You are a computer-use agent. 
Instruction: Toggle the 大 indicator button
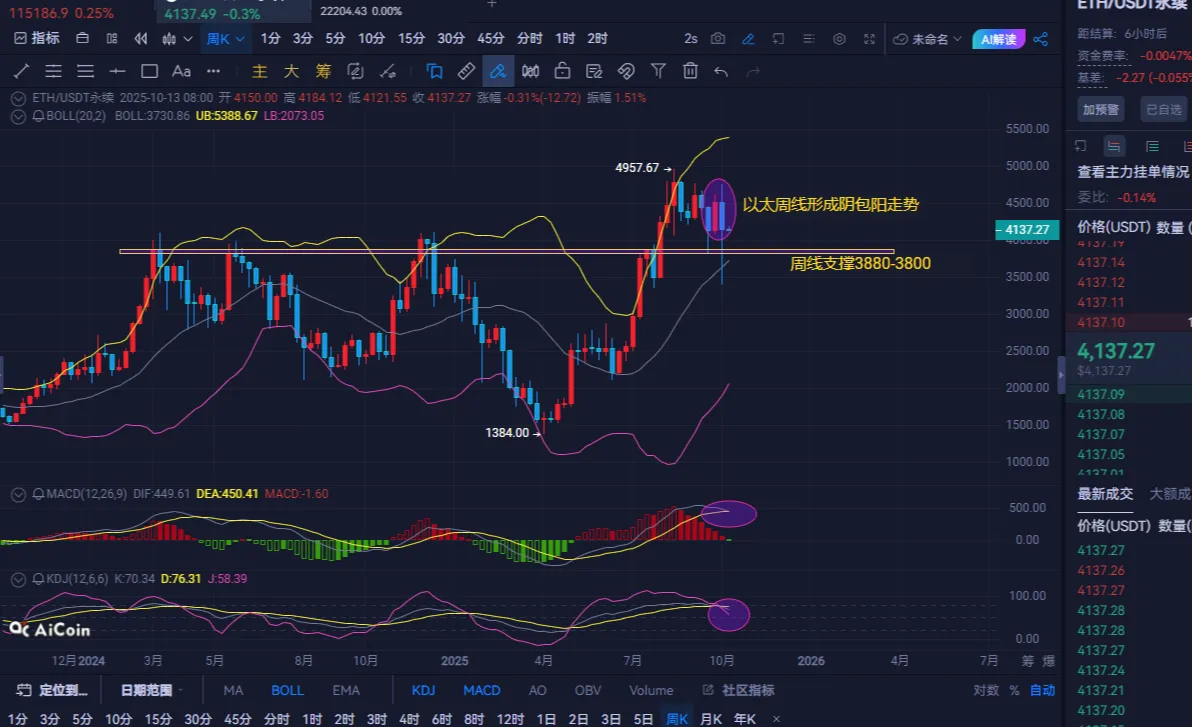tap(291, 71)
